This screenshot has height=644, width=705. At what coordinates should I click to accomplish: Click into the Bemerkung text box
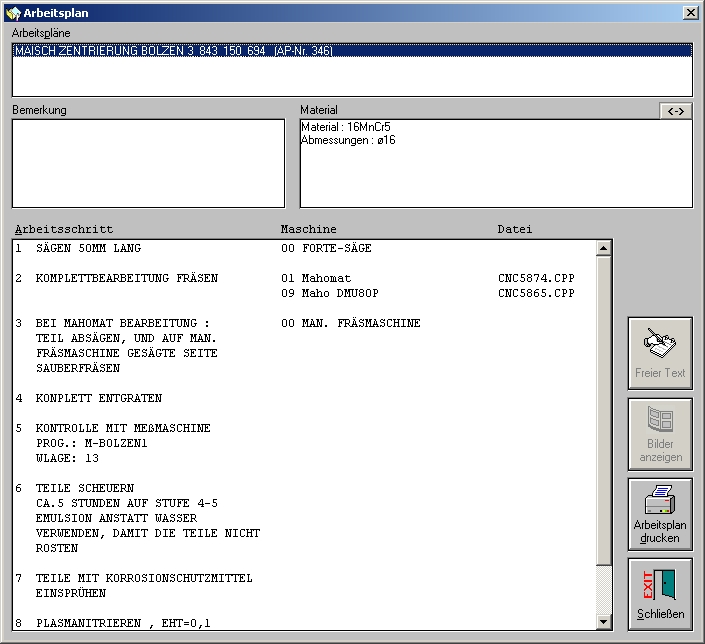click(148, 163)
